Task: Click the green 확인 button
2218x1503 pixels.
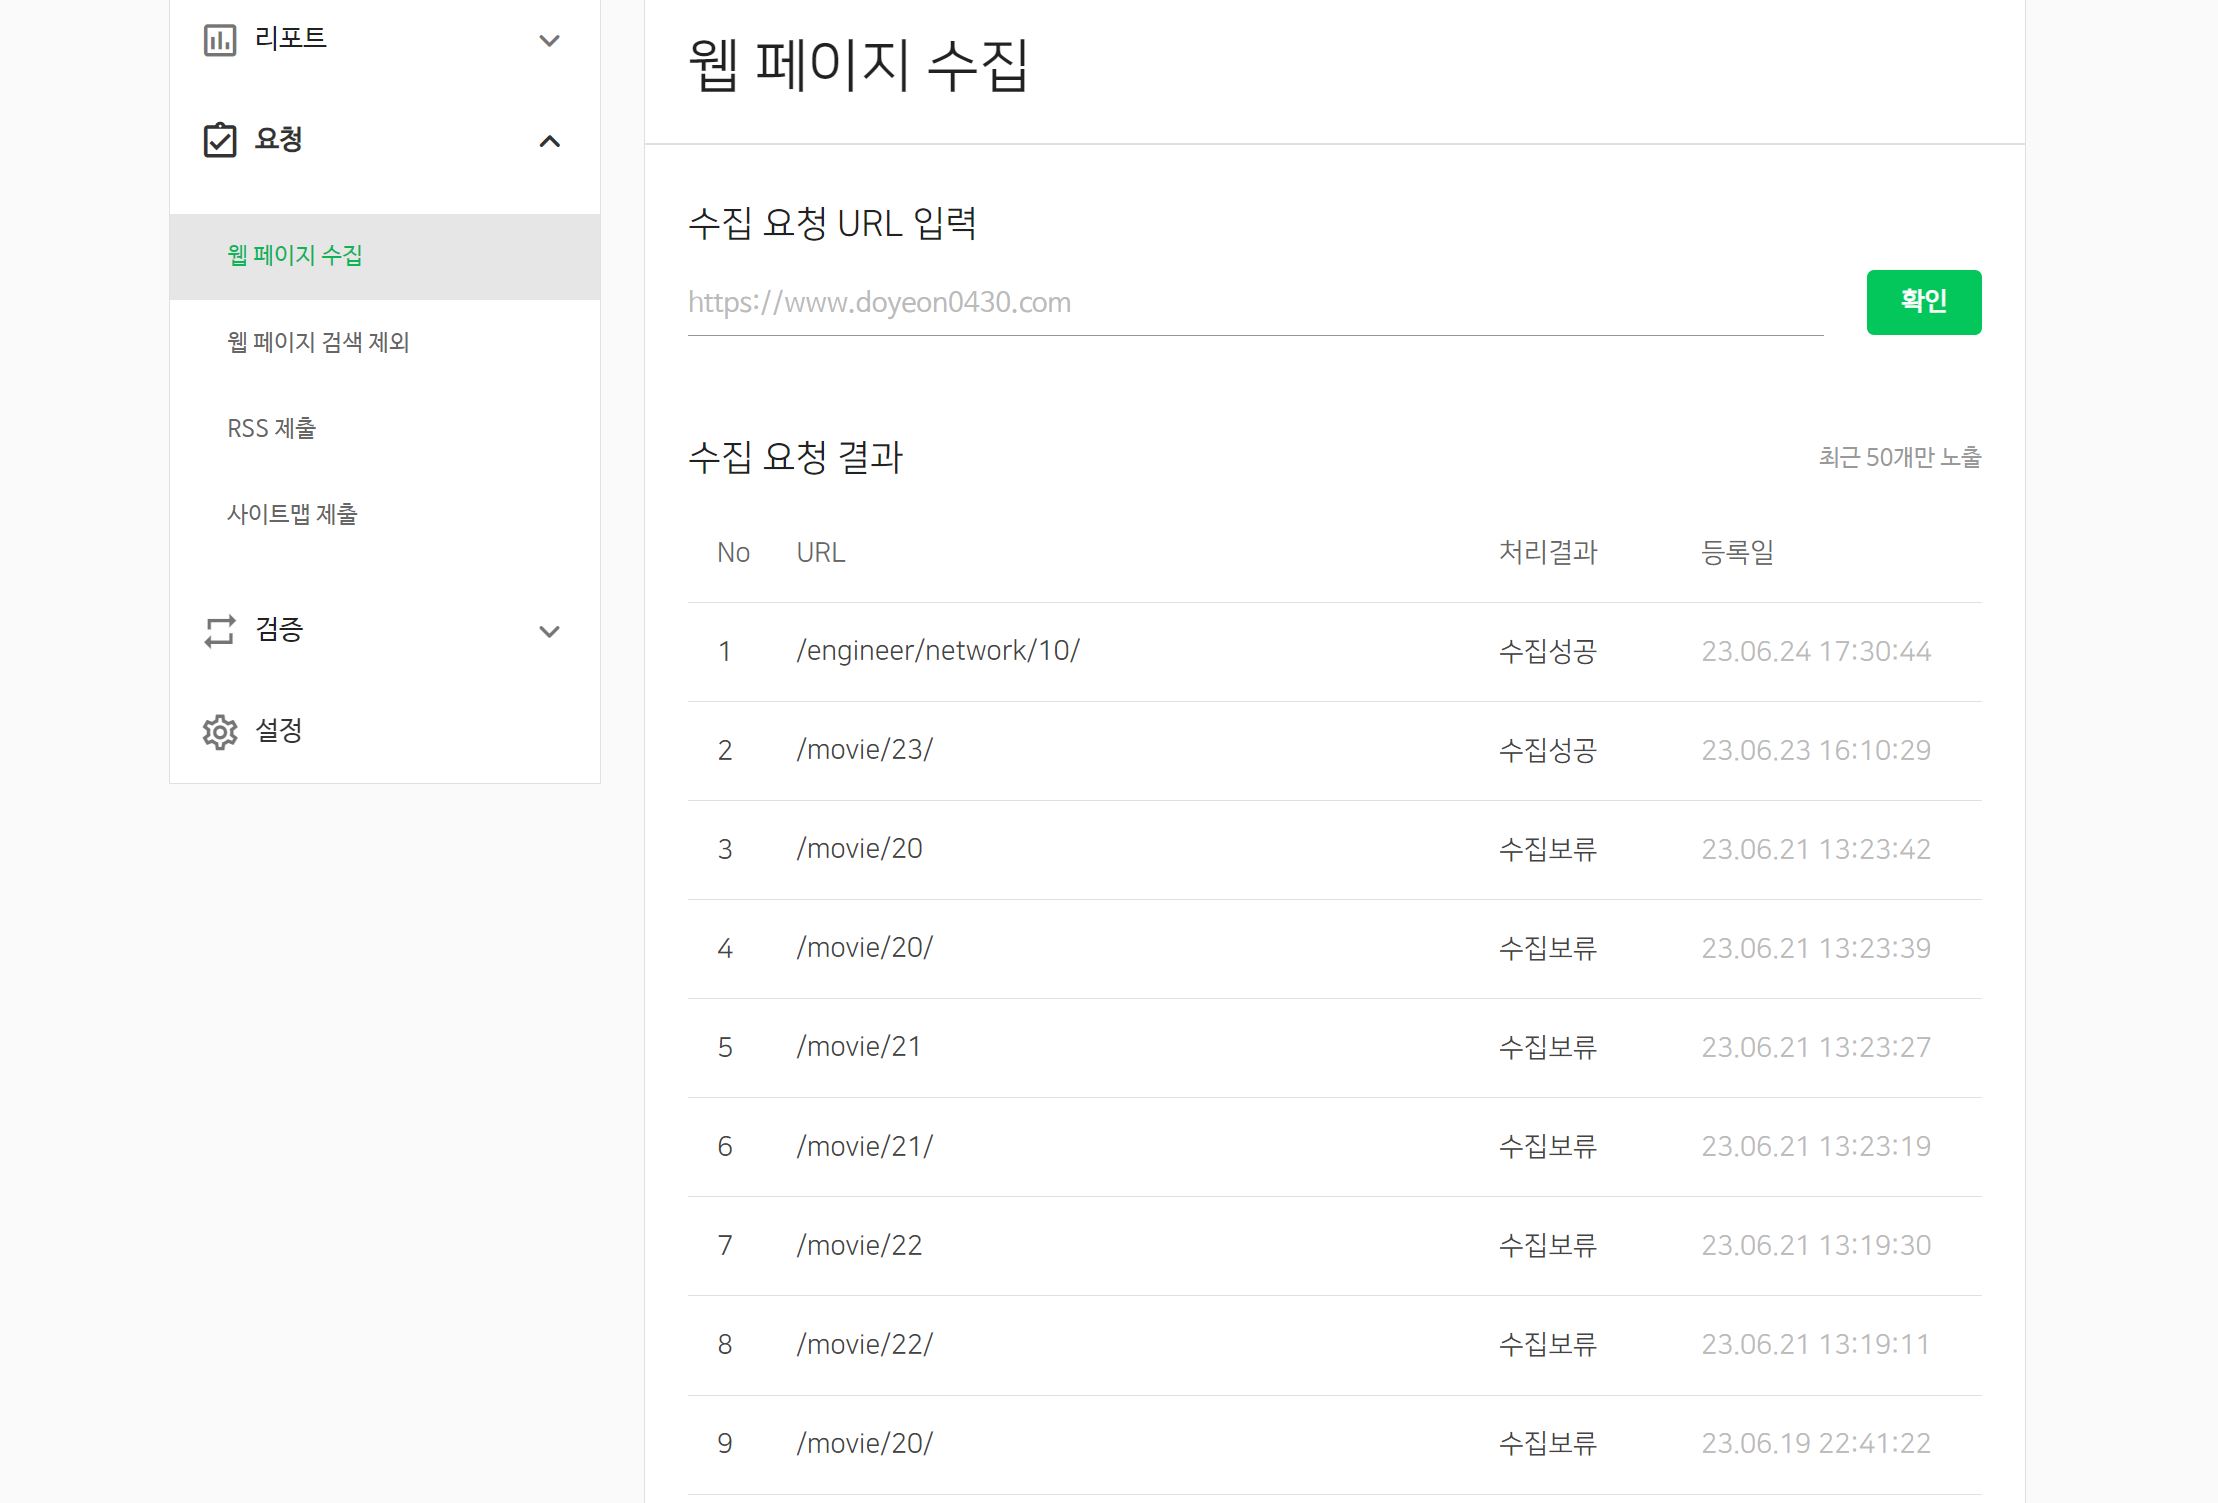Action: 1923,302
